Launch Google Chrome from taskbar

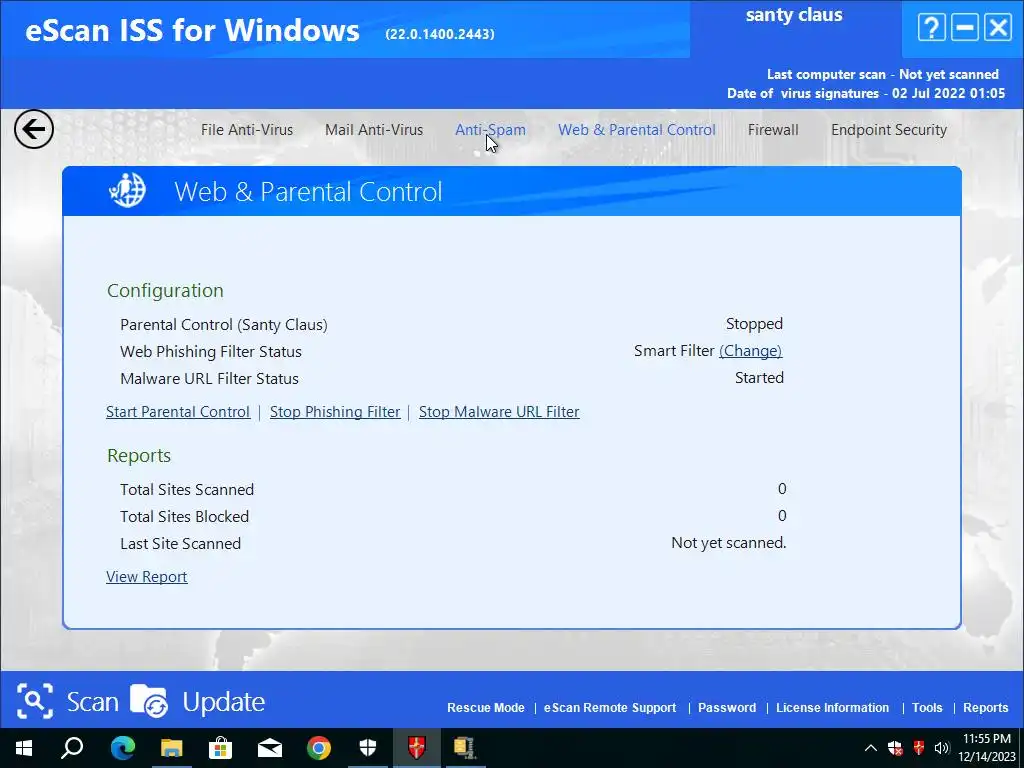tap(319, 748)
